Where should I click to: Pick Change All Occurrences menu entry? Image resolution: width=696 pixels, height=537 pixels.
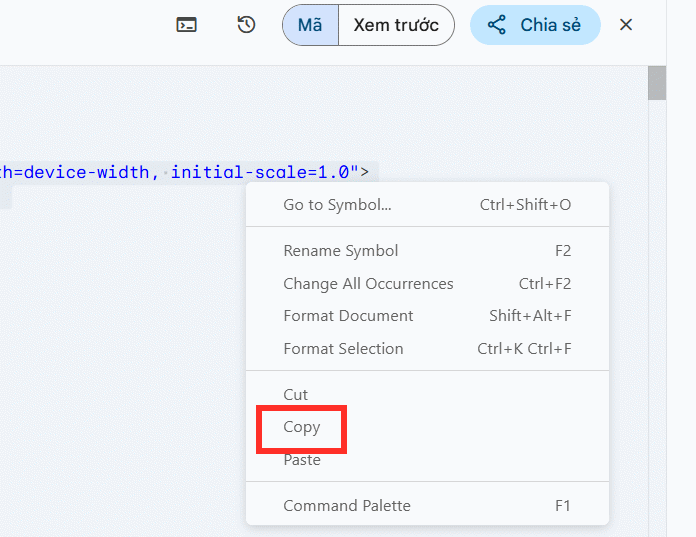(x=368, y=284)
